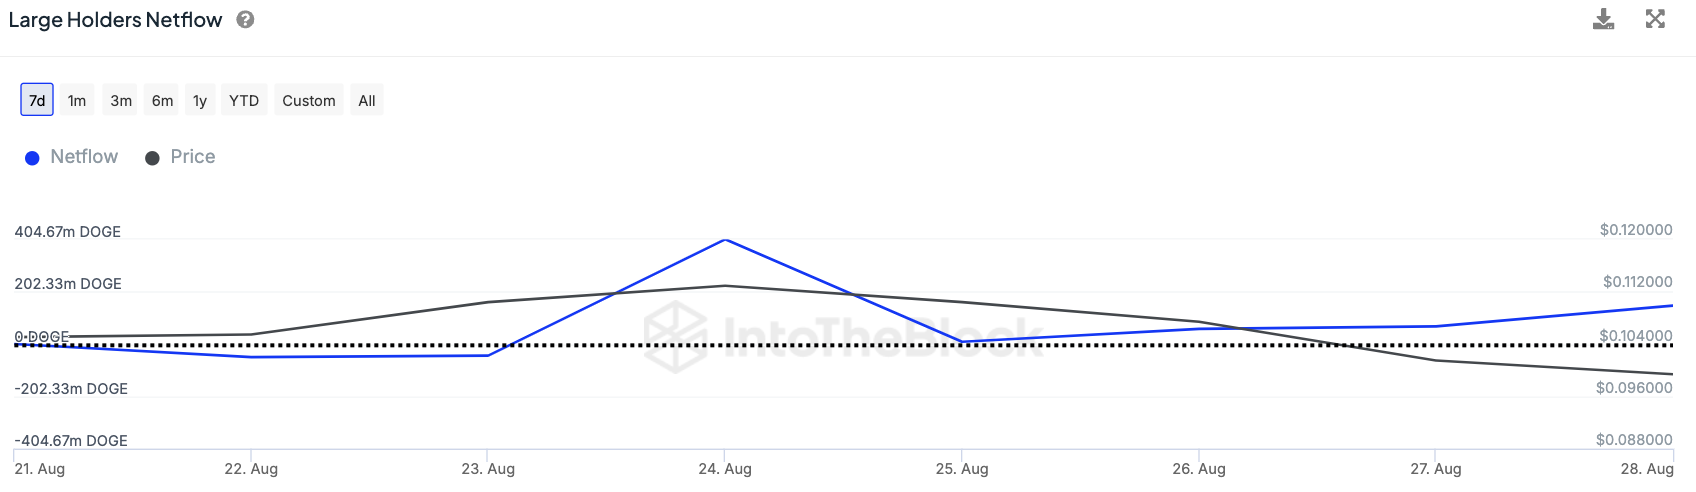Expand chart to fullscreen view
Viewport: 1696px width, 492px height.
click(x=1655, y=19)
